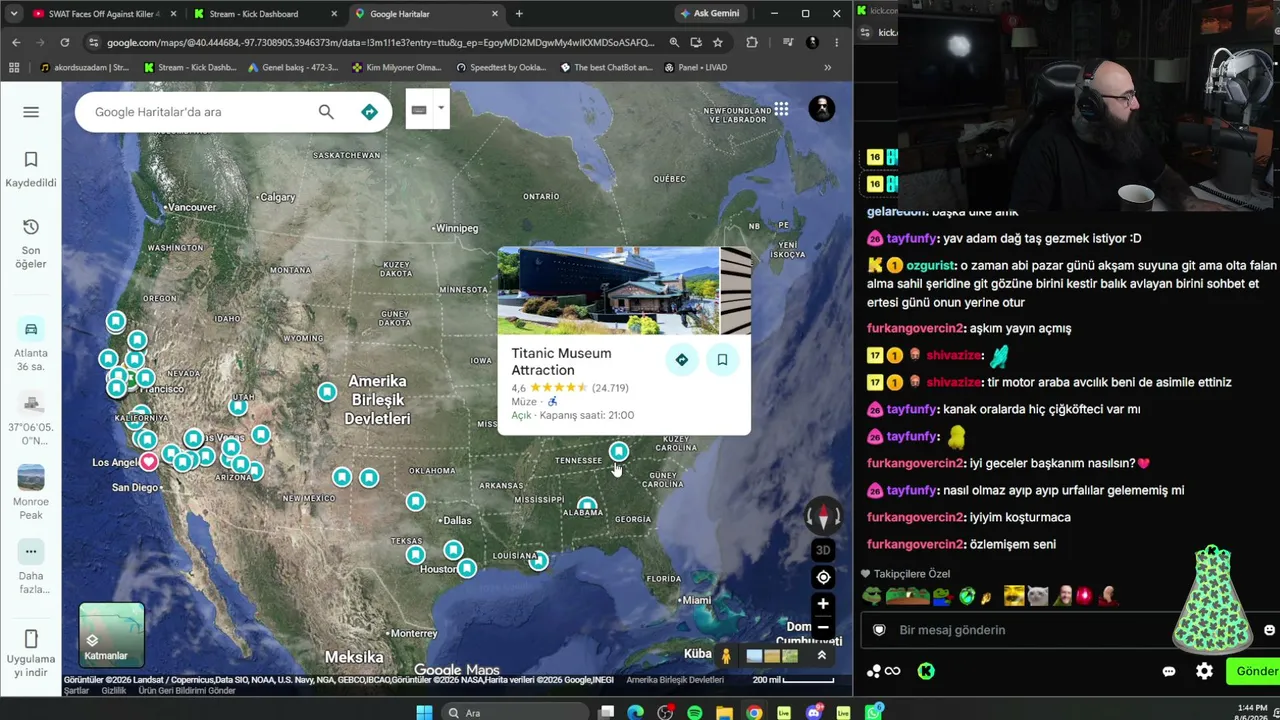Get directions to Titanic Museum Attraction
This screenshot has height=720, width=1280.
click(681, 360)
